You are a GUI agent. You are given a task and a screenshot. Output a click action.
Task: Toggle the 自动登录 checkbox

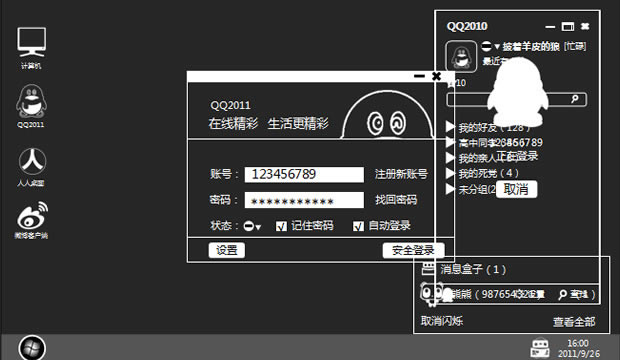[358, 226]
